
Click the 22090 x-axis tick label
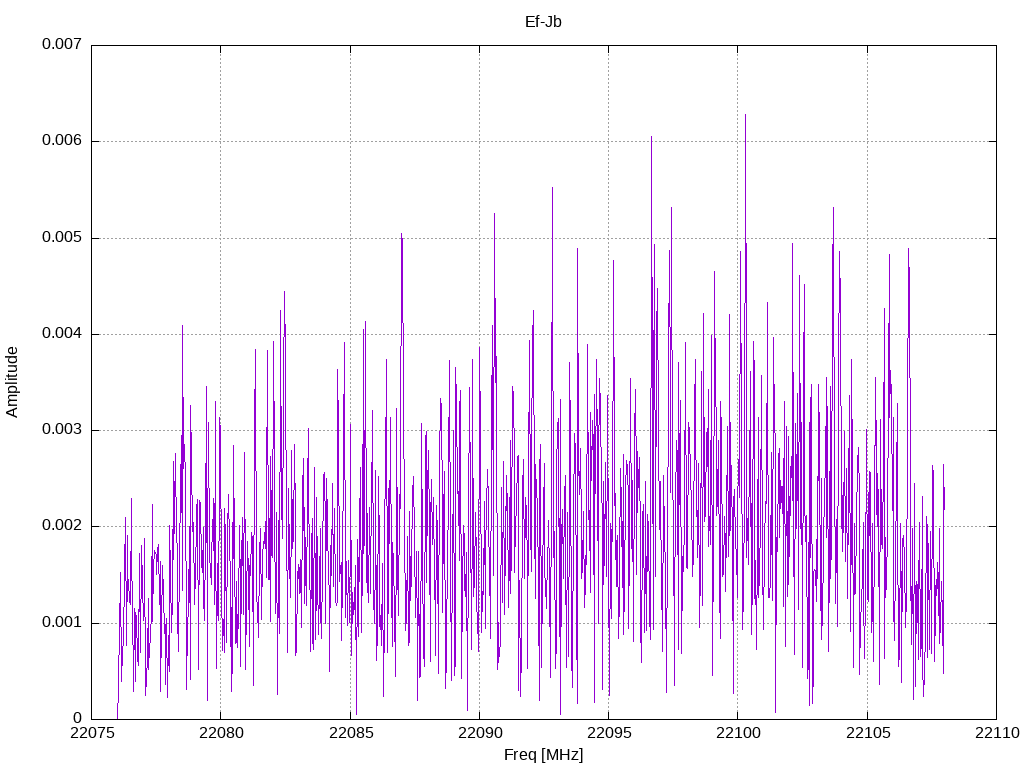click(x=480, y=733)
